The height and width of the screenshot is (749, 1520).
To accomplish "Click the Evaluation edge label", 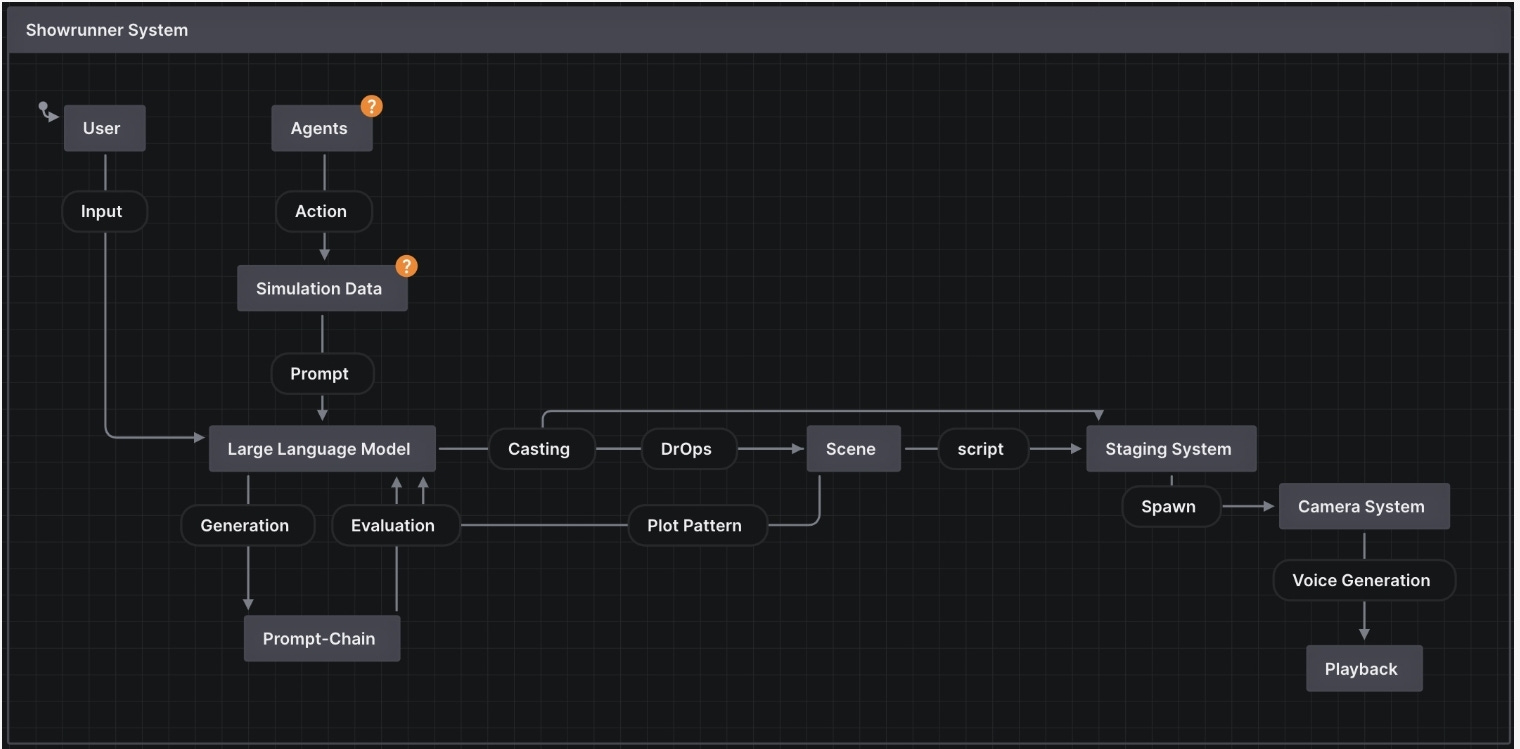I will coord(395,525).
